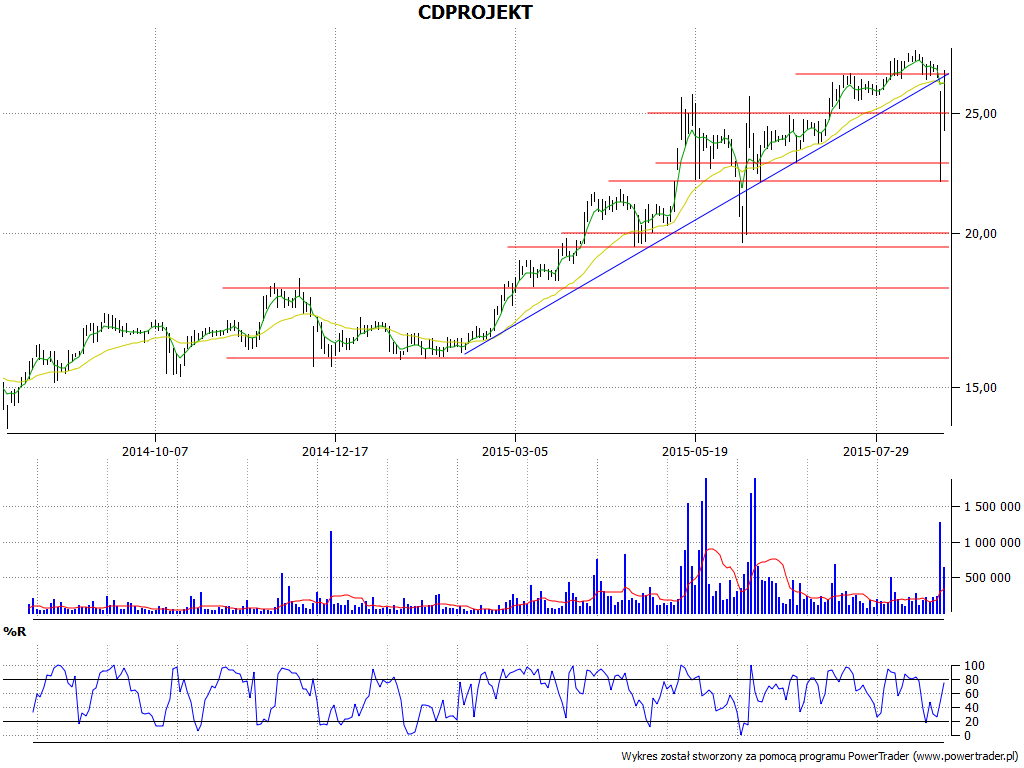Select the 2015-05-19 date label

695,451
